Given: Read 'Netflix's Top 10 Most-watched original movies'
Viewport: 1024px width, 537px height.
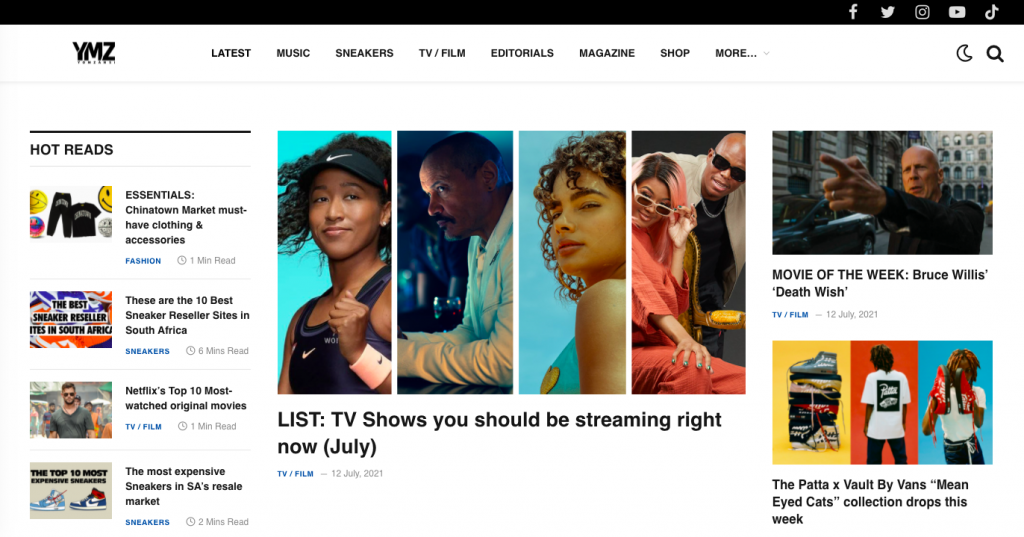Looking at the screenshot, I should [186, 398].
